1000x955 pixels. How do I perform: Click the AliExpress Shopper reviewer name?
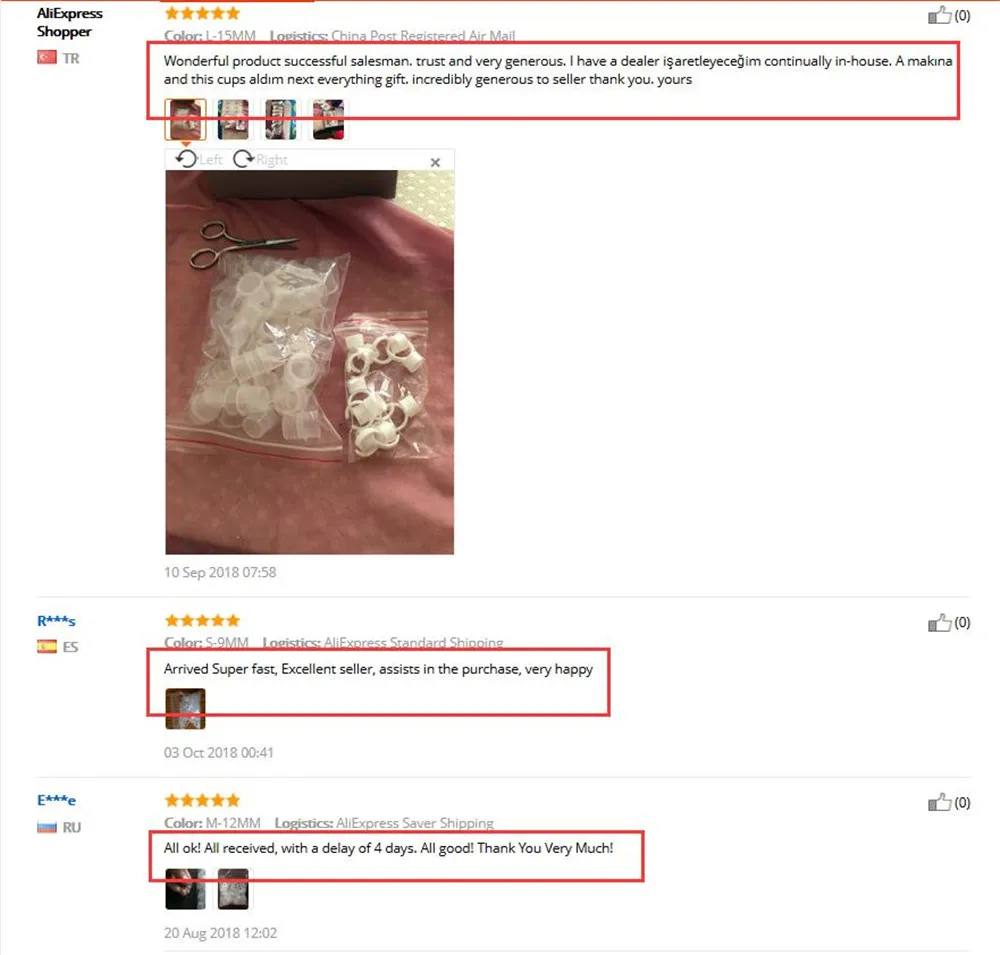70,22
